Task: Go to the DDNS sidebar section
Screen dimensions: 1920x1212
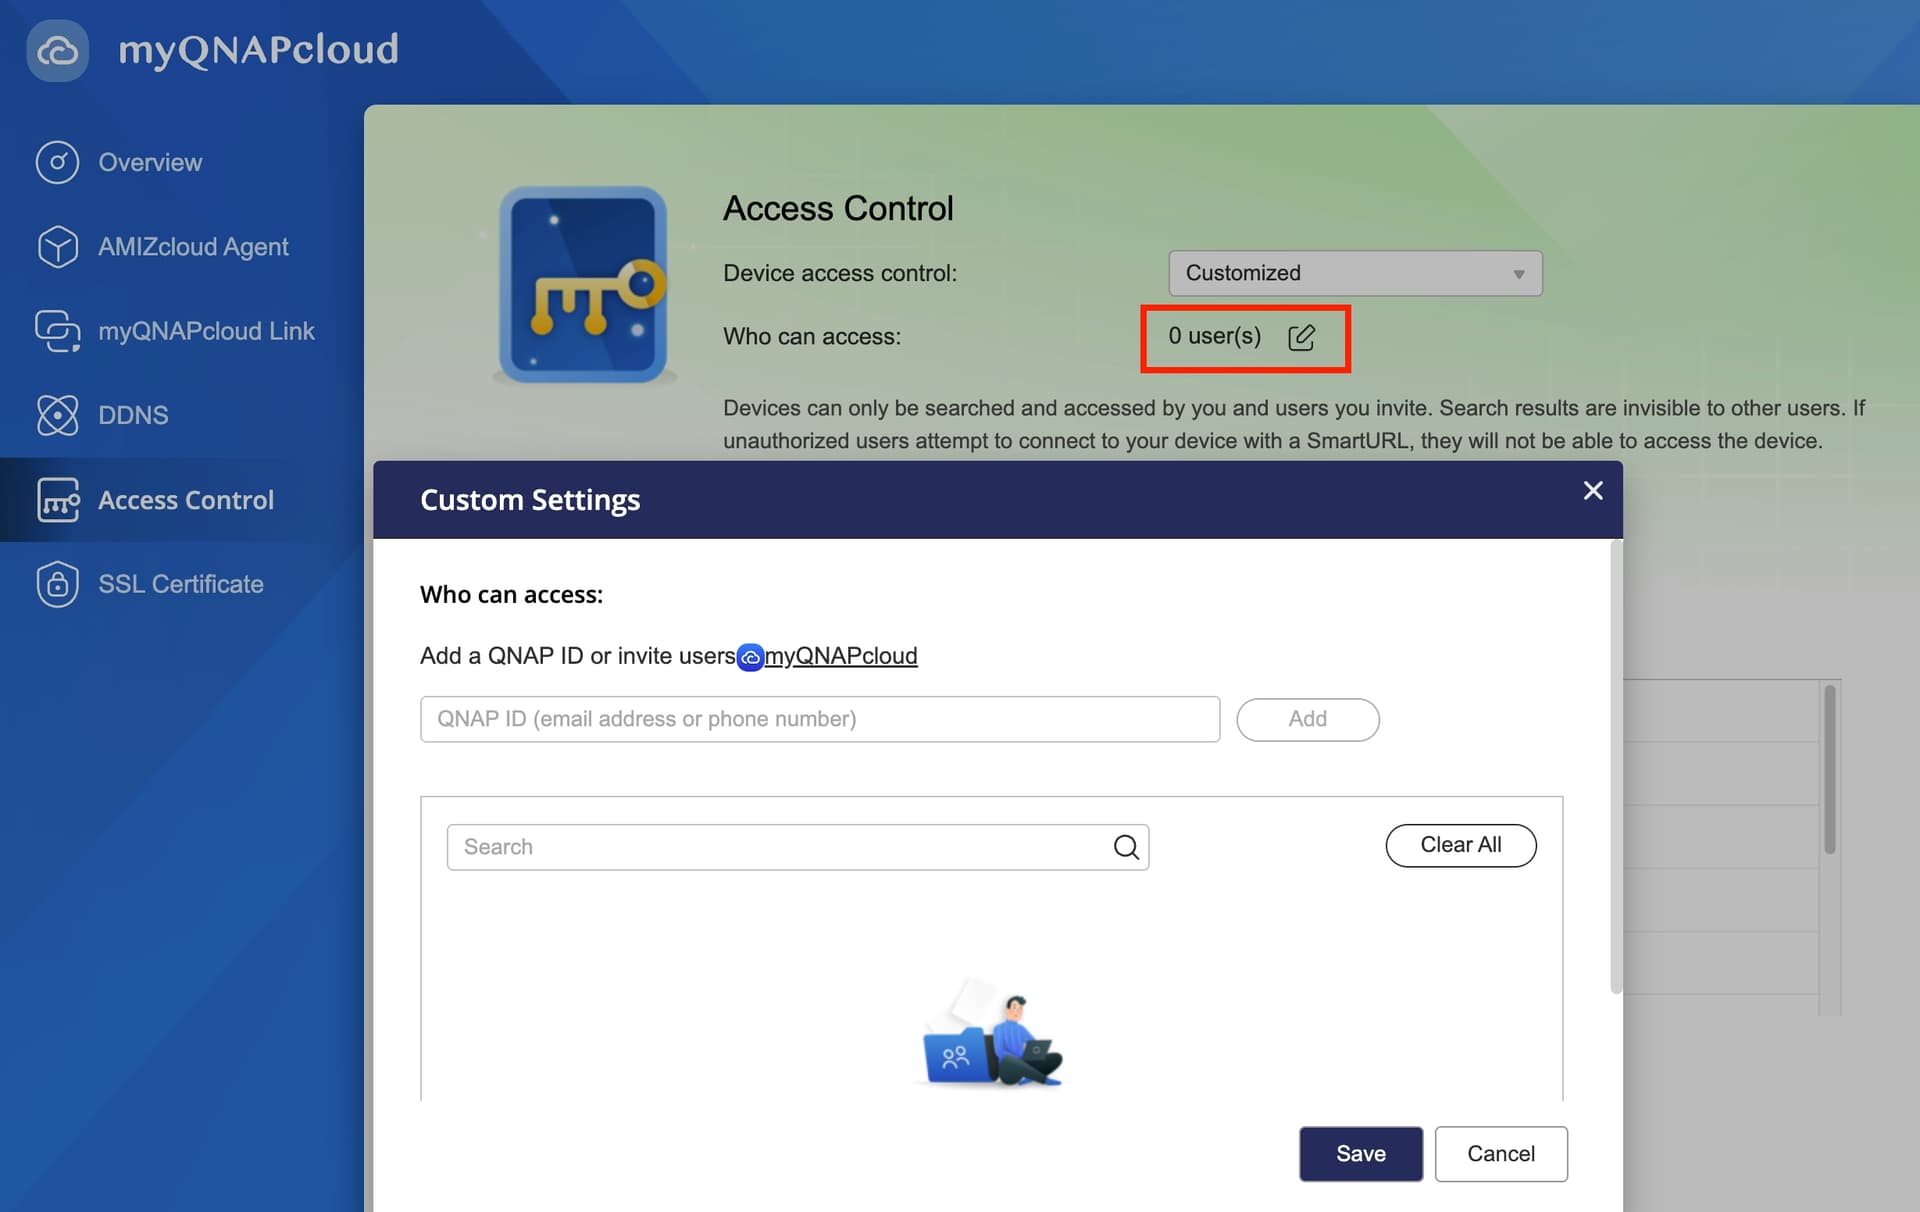Action: (x=133, y=415)
